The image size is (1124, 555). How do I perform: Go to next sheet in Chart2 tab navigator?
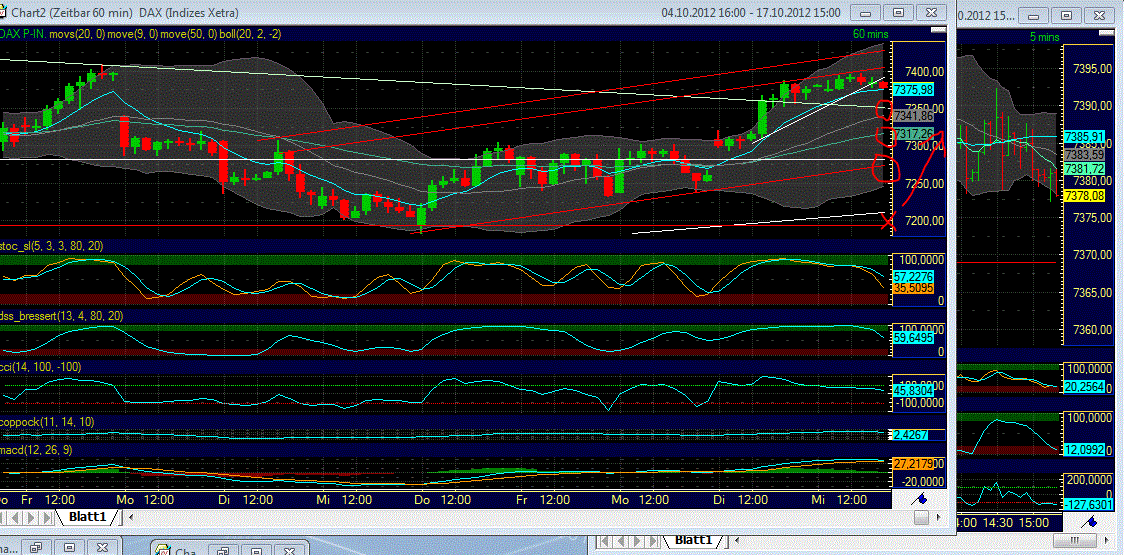point(31,518)
